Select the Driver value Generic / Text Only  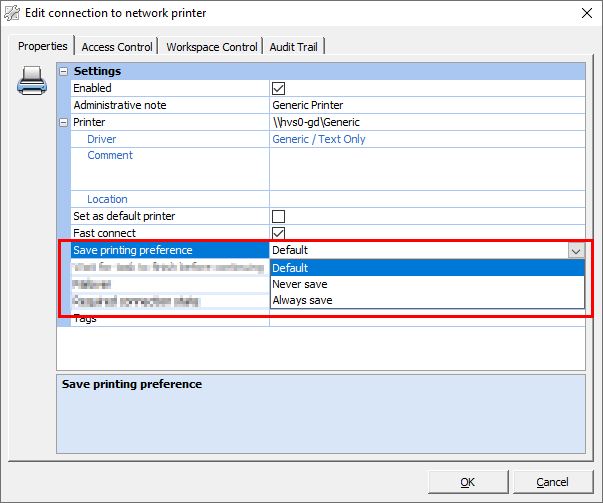(x=427, y=139)
